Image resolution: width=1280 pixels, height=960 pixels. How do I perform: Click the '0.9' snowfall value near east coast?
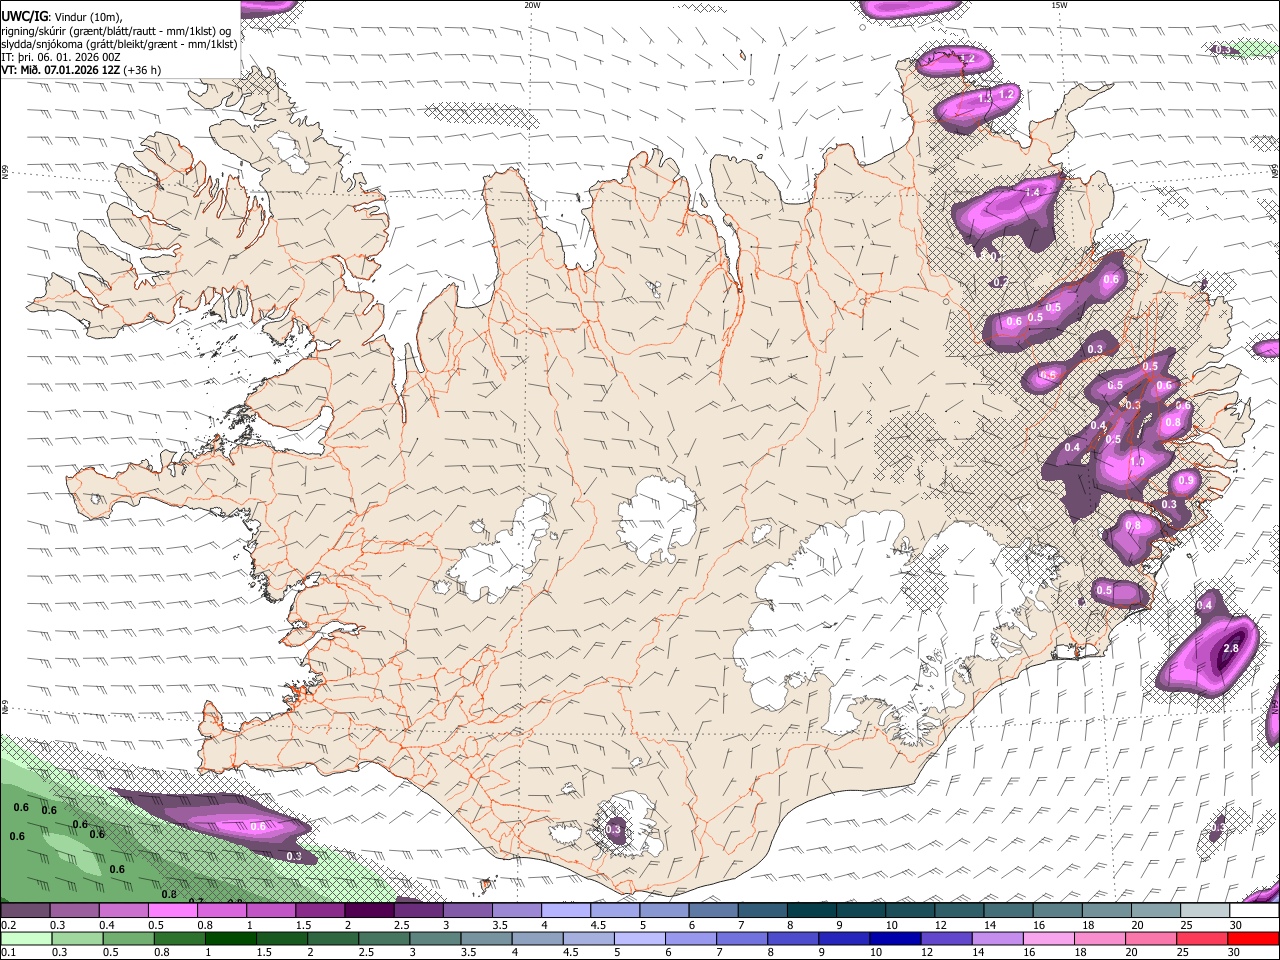pyautogui.click(x=1185, y=481)
